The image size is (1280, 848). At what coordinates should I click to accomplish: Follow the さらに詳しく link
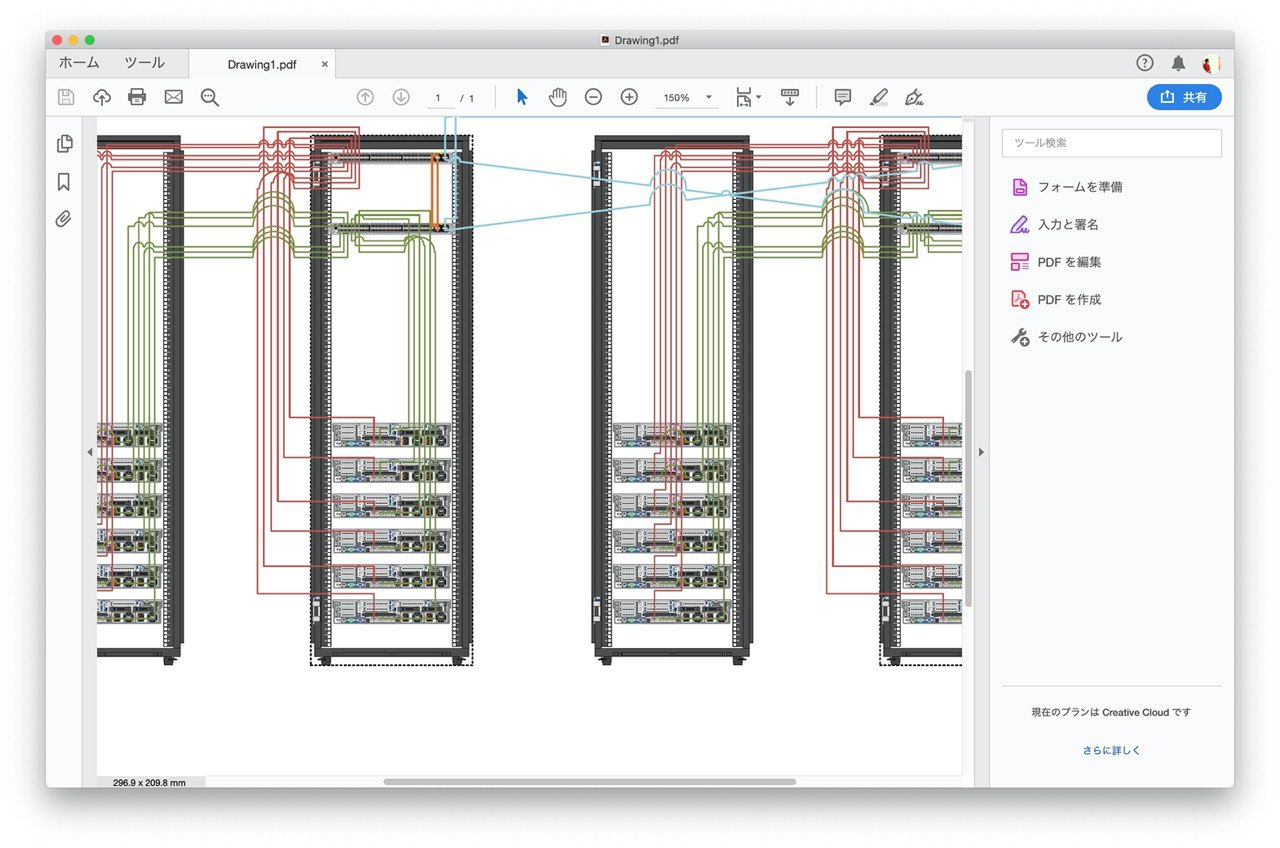pos(1111,750)
